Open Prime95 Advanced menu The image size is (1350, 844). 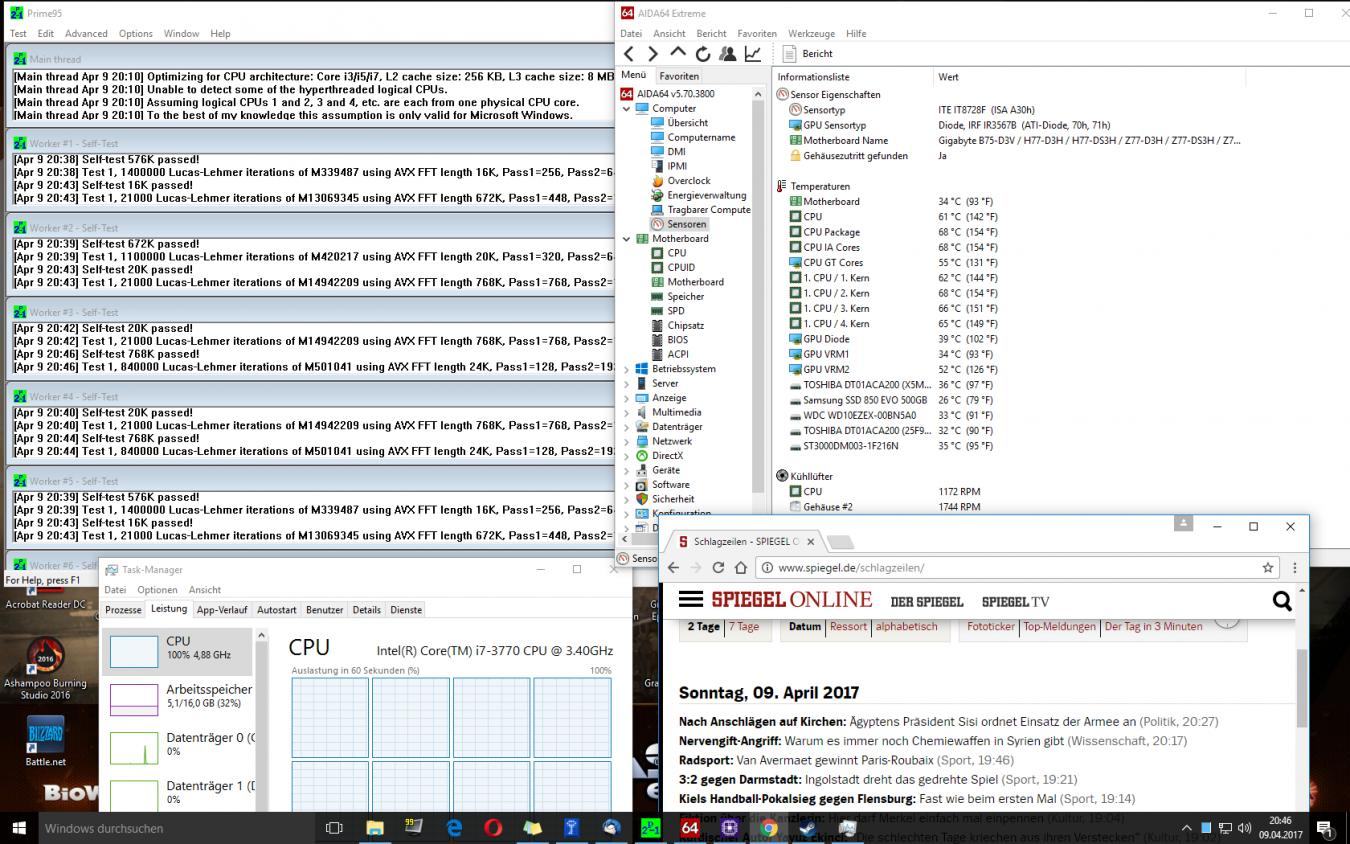coord(86,33)
